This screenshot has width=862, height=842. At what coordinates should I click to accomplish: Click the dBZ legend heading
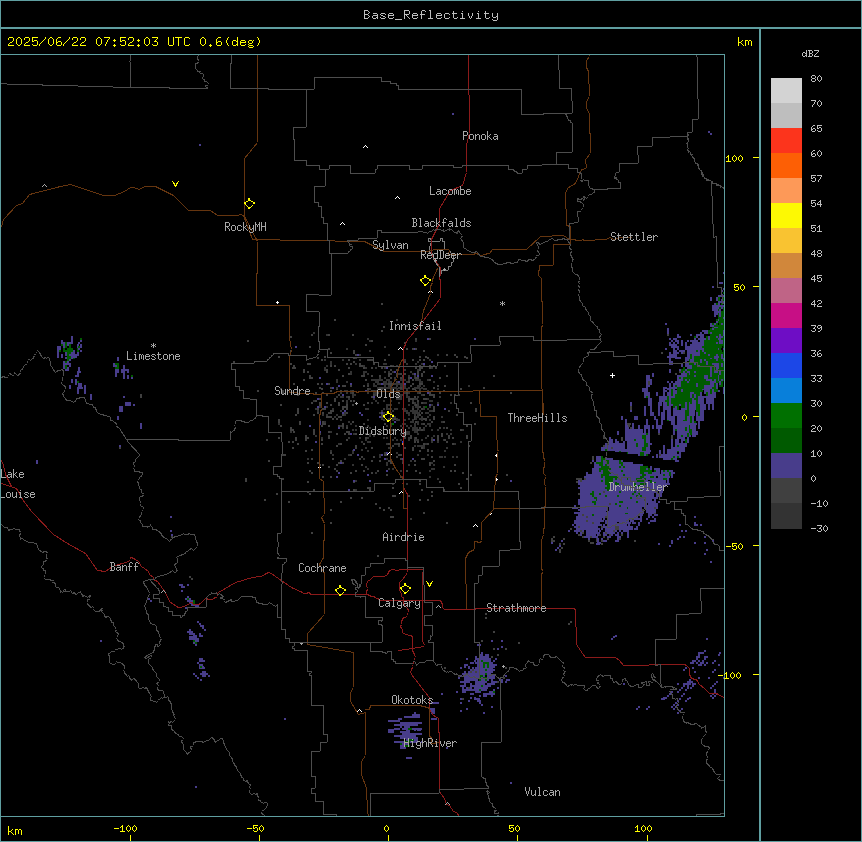click(x=810, y=53)
